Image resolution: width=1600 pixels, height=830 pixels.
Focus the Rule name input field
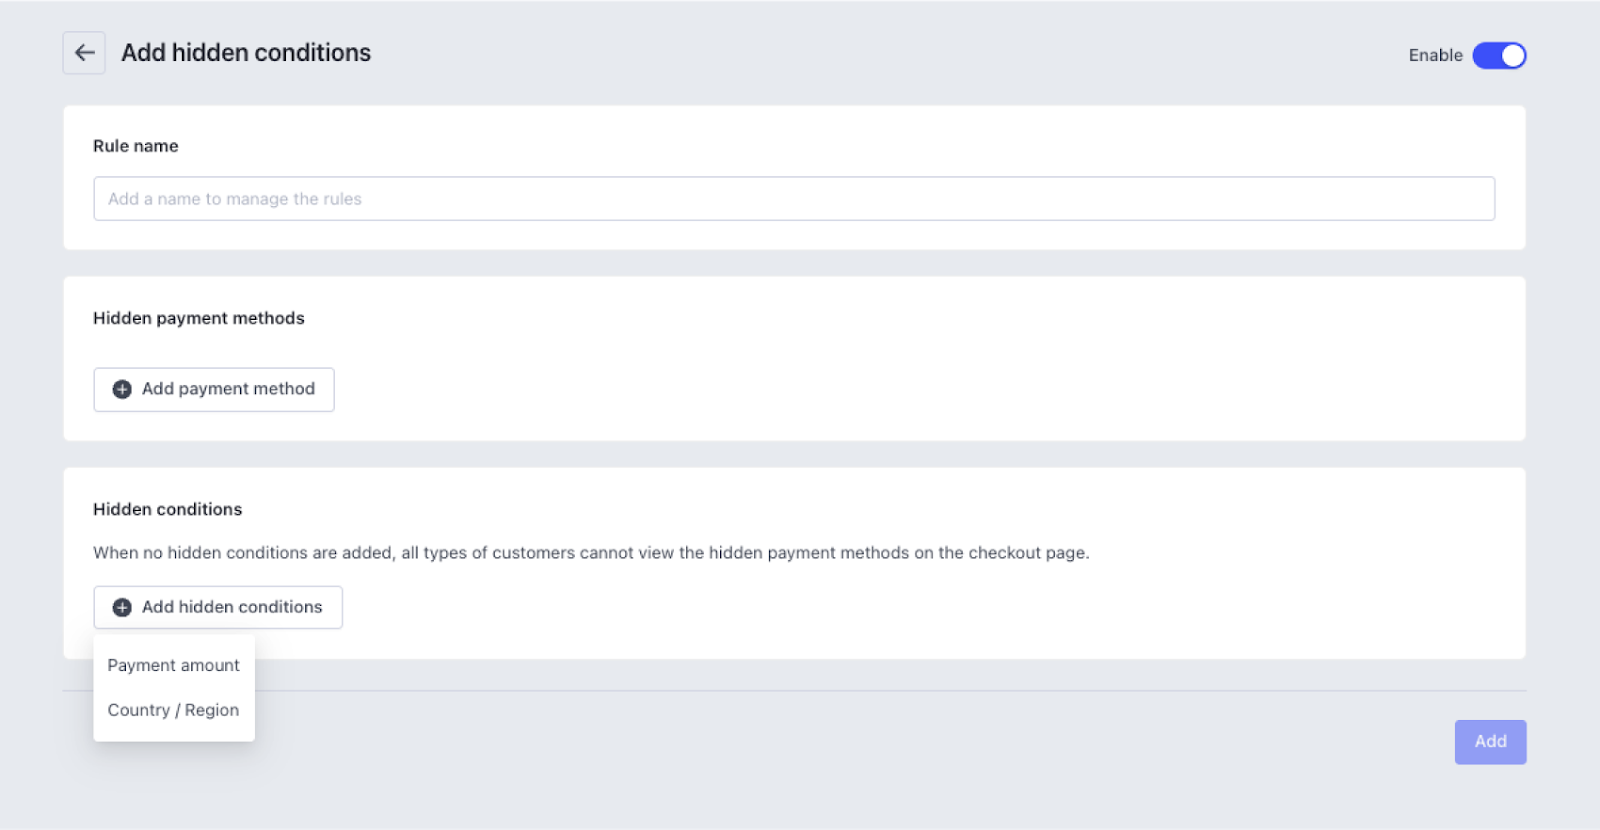point(794,199)
